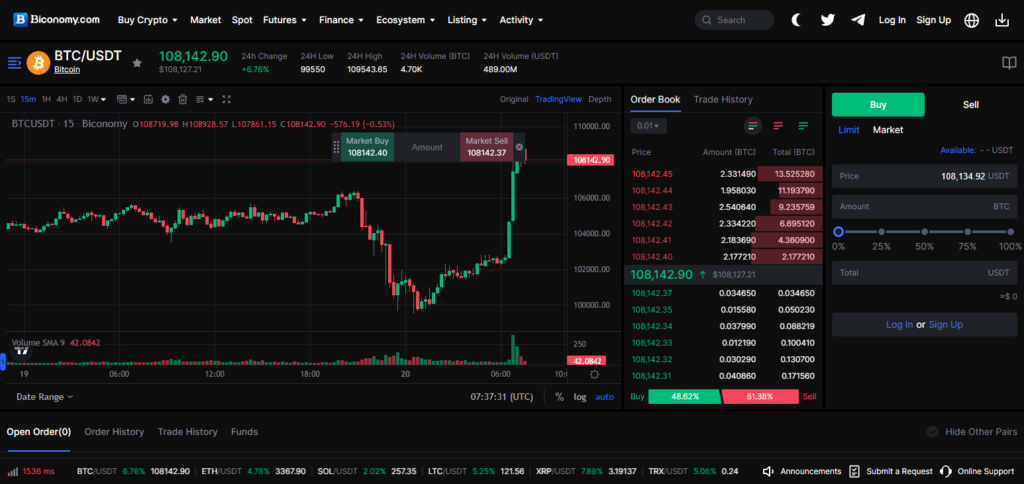The height and width of the screenshot is (484, 1024).
Task: Close the Market Buy/Sell floating panel
Action: [x=519, y=147]
